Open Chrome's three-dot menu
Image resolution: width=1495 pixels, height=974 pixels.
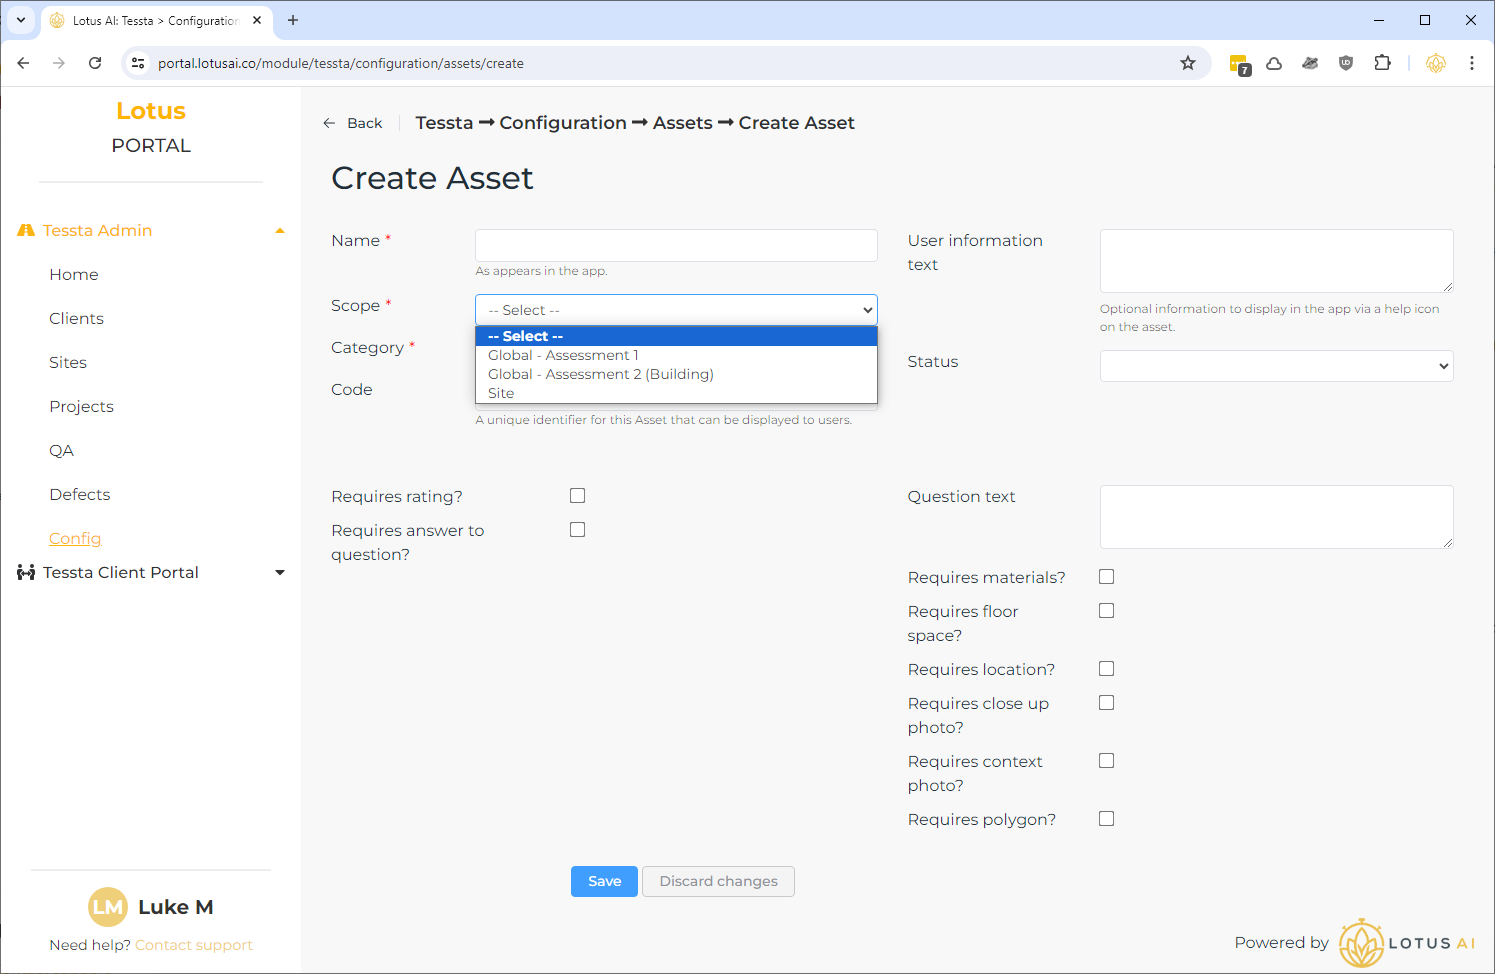click(x=1471, y=63)
